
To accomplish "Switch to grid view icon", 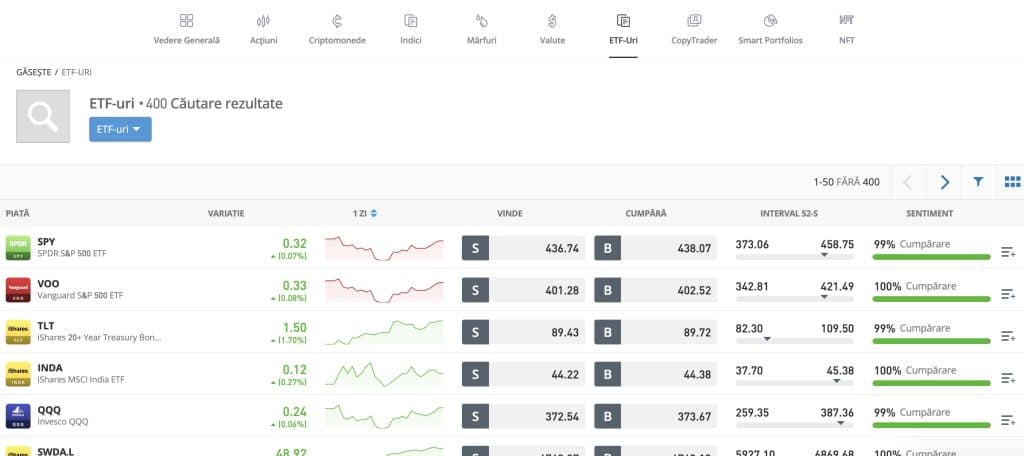I will [1012, 182].
